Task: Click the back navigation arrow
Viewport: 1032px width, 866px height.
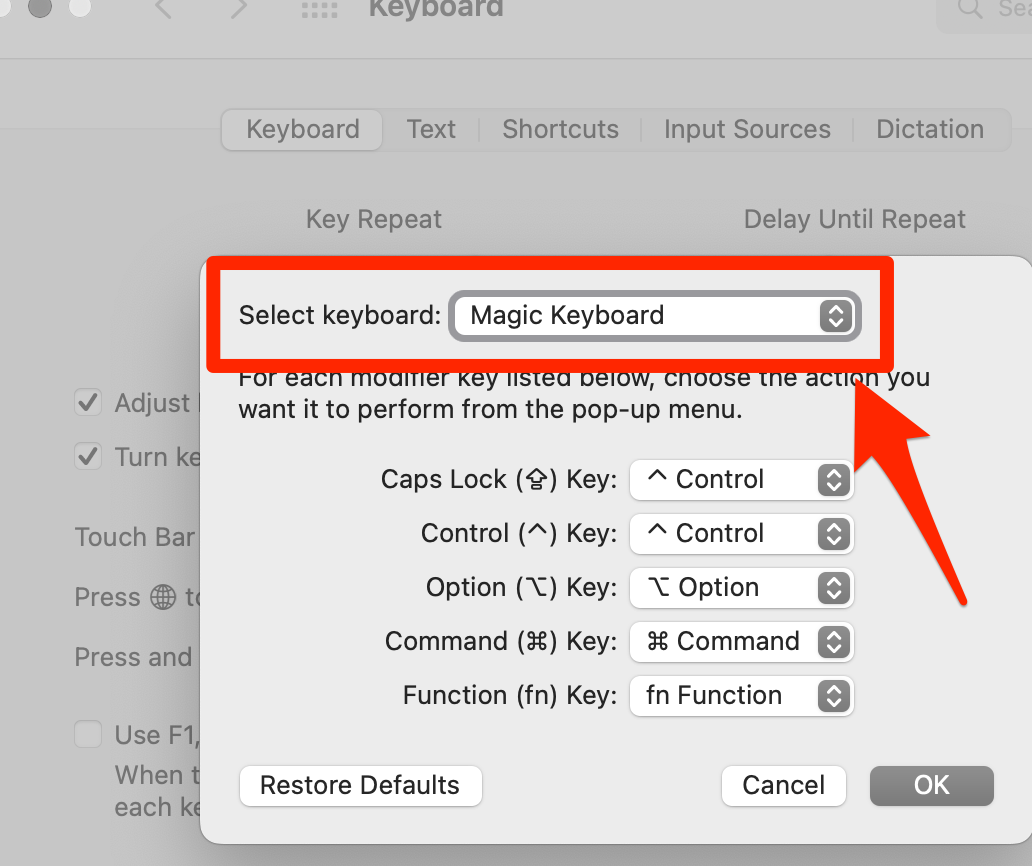Action: coord(165,11)
